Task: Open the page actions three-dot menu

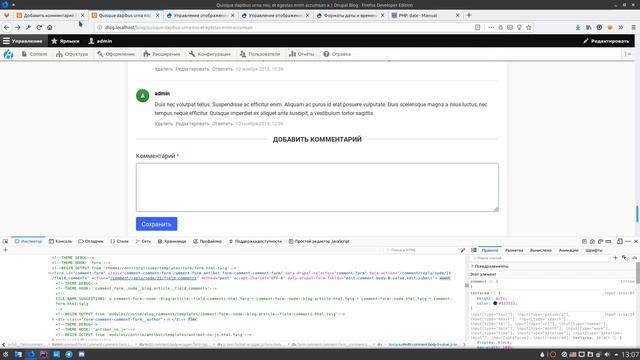Action: click(491, 27)
